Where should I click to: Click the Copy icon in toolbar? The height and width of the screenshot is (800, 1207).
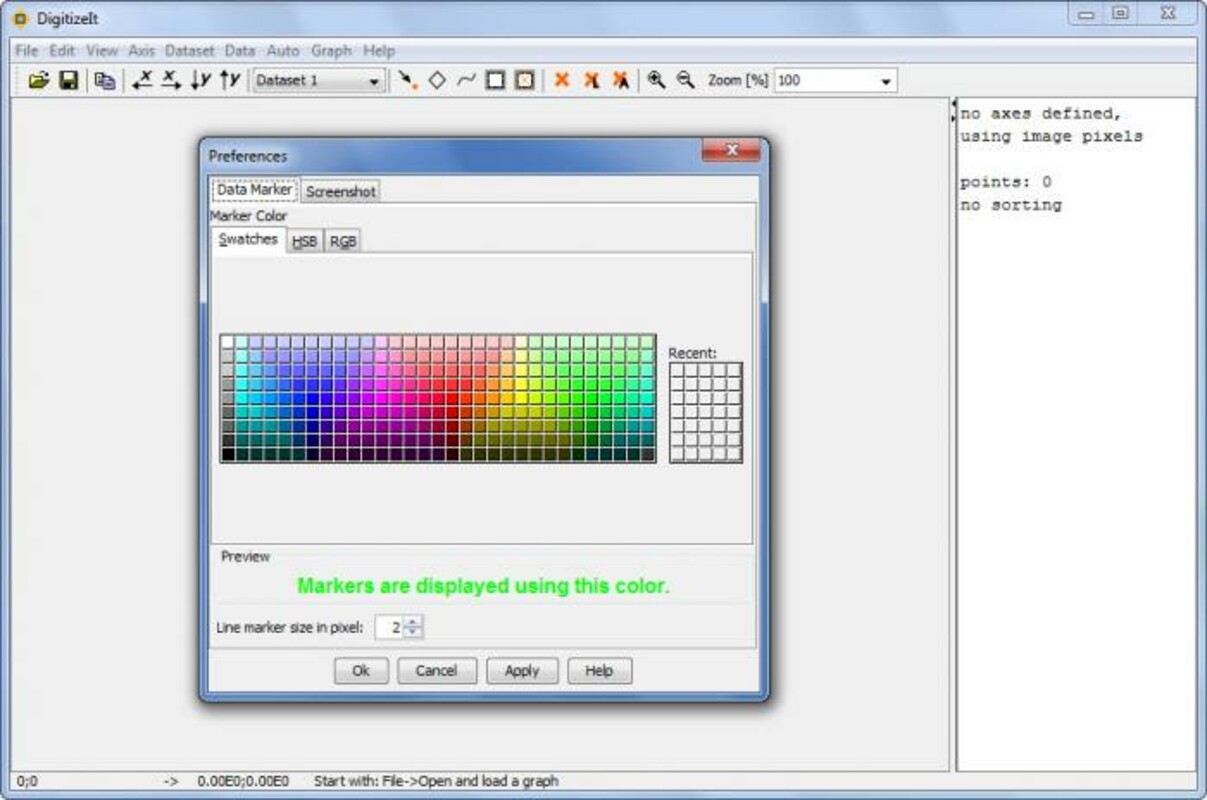coord(104,81)
